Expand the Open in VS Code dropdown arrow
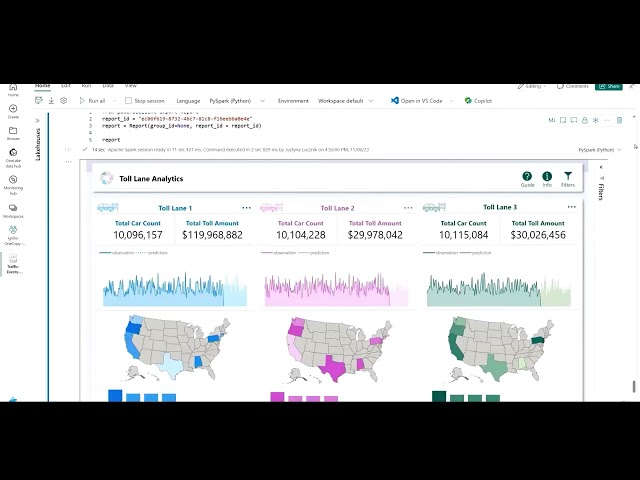Image resolution: width=640 pixels, height=480 pixels. pos(451,100)
